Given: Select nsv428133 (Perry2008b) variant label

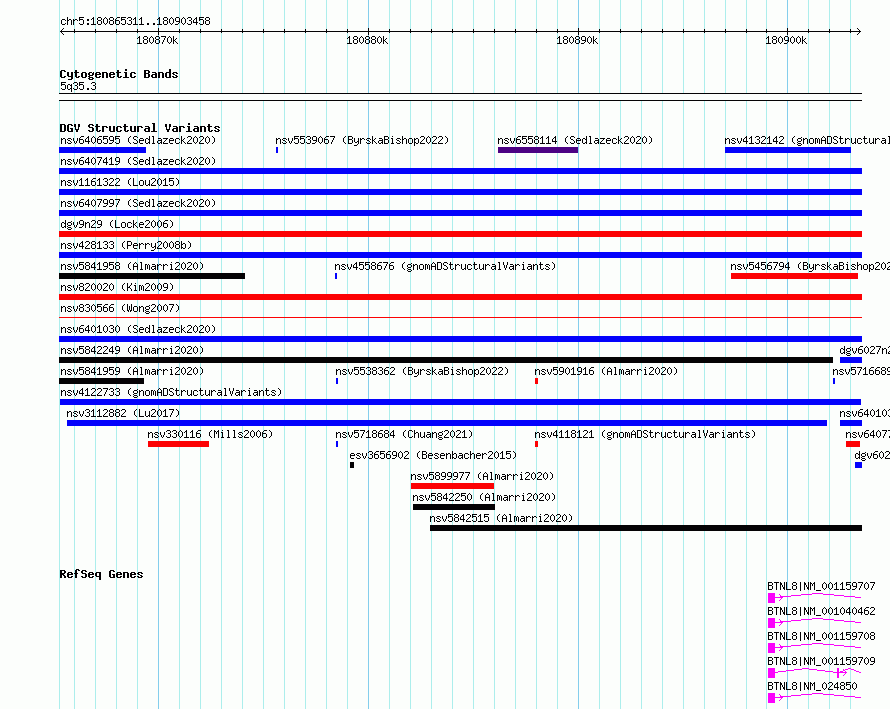Looking at the screenshot, I should pyautogui.click(x=126, y=245).
